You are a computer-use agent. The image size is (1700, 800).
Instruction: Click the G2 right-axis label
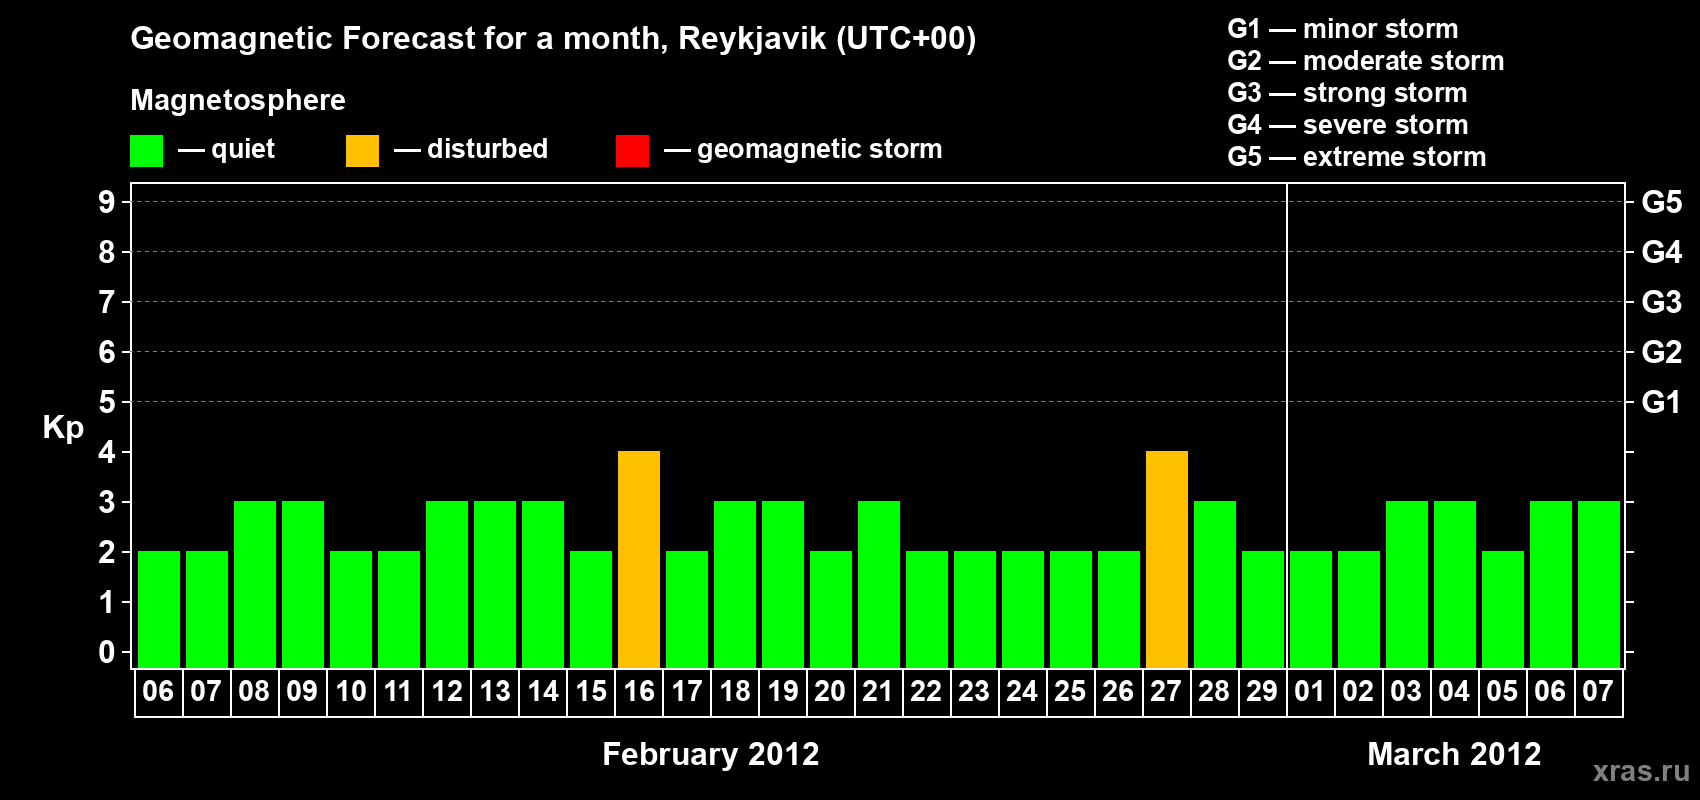pyautogui.click(x=1662, y=352)
